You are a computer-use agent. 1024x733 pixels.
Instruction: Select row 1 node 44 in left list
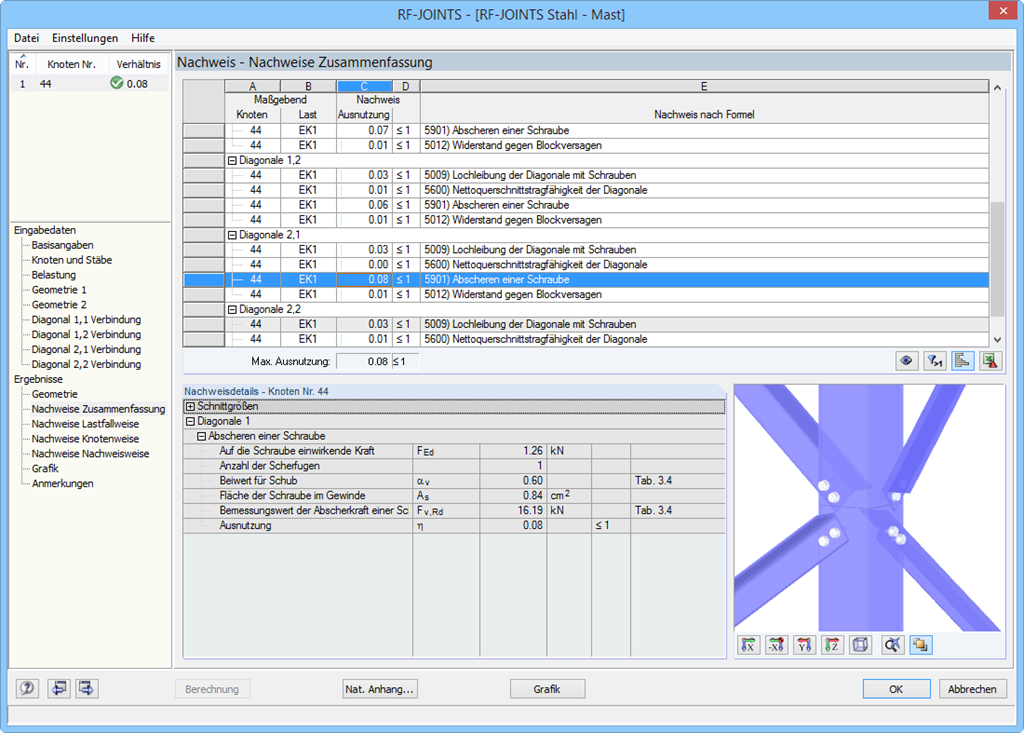coord(89,84)
